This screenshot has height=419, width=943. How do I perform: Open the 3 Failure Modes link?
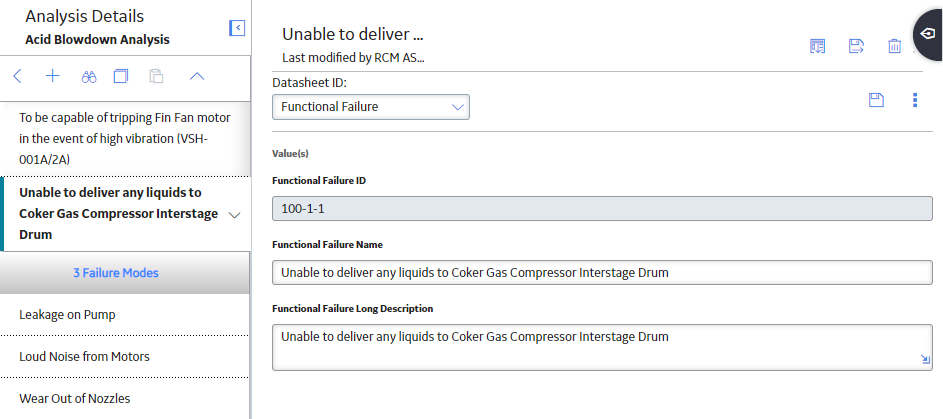pyautogui.click(x=116, y=273)
